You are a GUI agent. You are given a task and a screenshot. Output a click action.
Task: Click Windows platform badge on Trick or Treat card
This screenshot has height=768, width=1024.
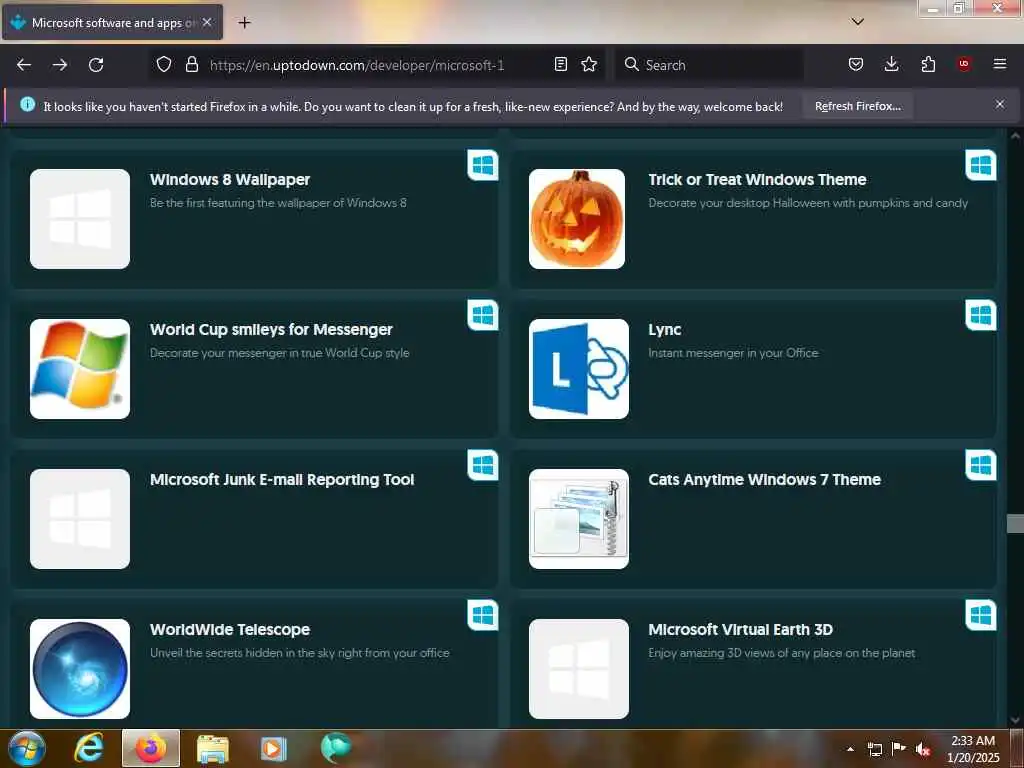coord(981,165)
